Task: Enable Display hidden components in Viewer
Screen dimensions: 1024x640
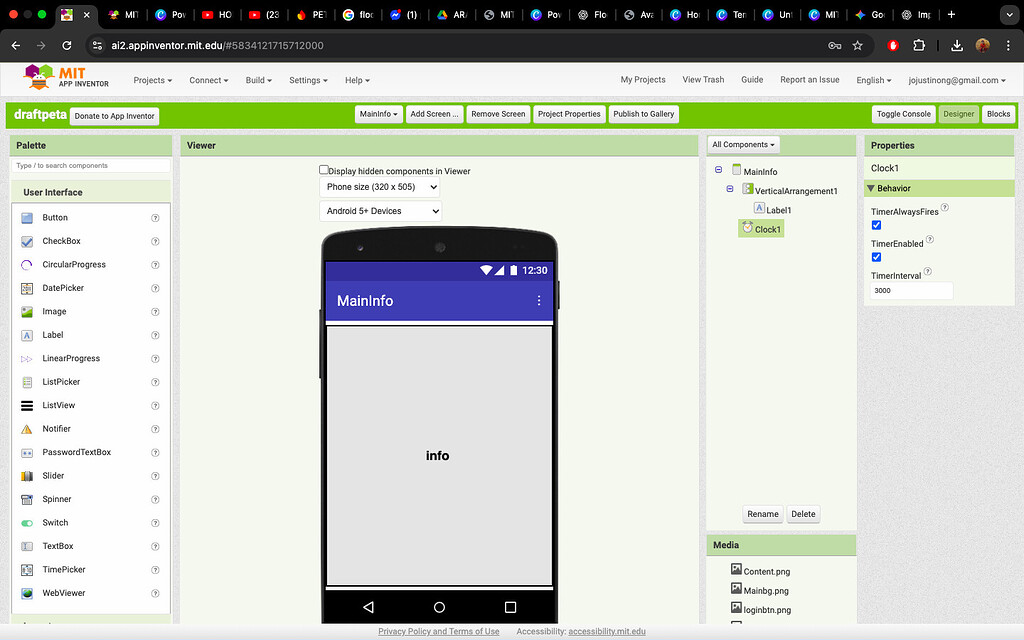Action: click(324, 169)
